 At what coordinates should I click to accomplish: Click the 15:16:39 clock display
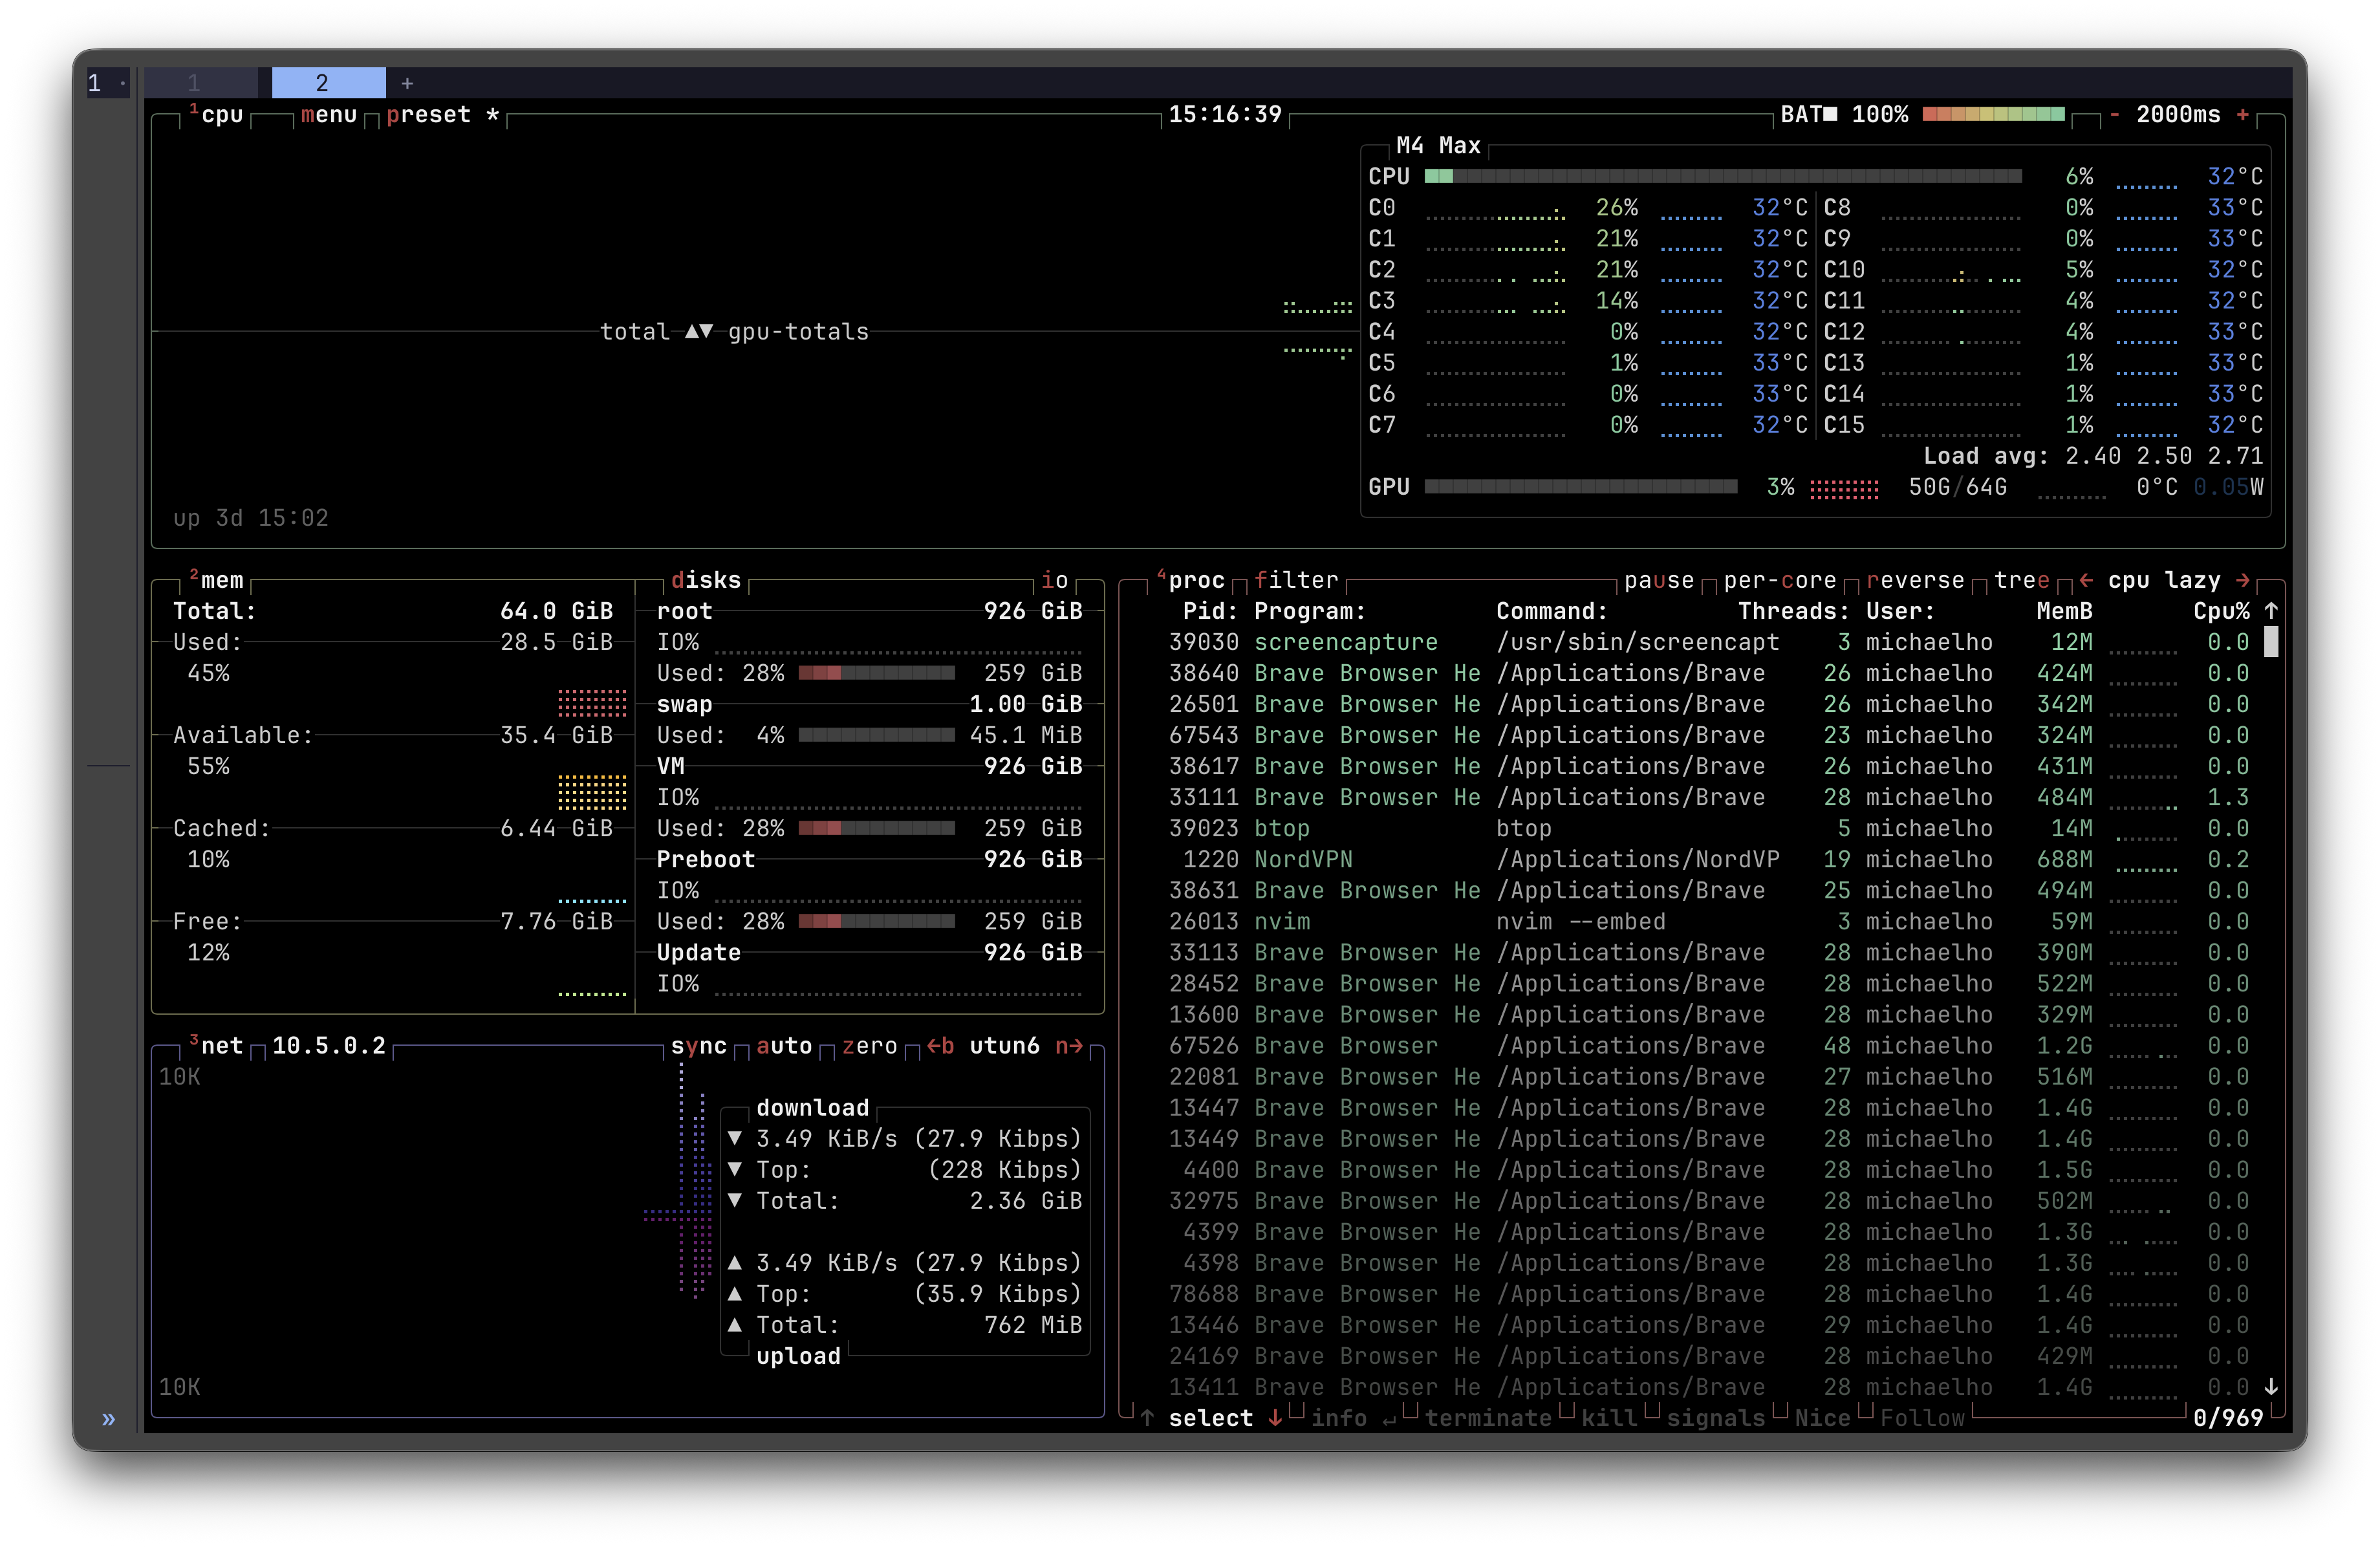click(1225, 115)
